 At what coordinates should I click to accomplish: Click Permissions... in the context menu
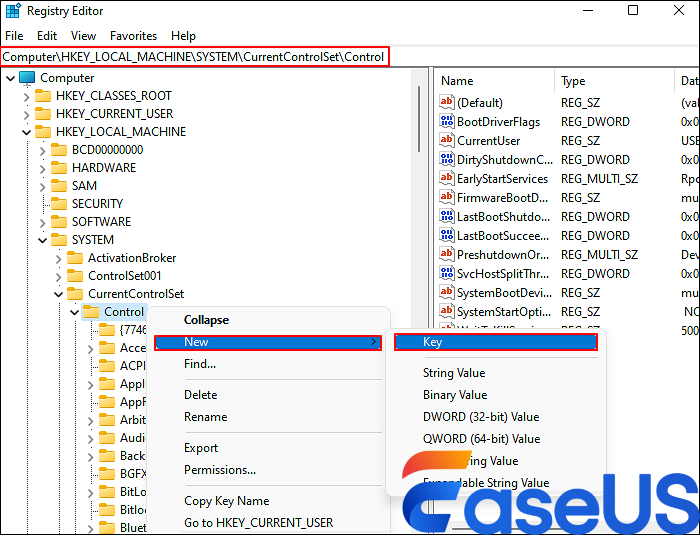219,470
